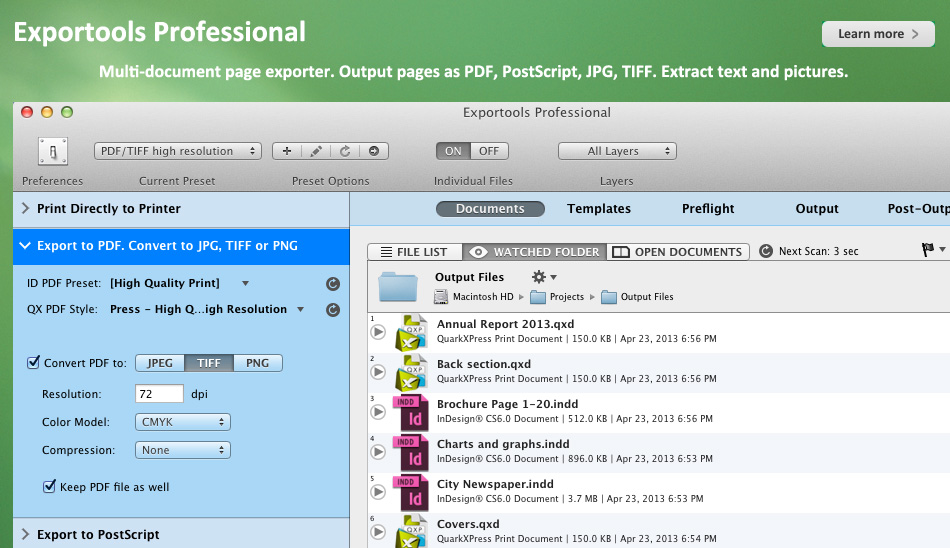
Task: Click the Resolution dpi input field
Action: click(159, 394)
